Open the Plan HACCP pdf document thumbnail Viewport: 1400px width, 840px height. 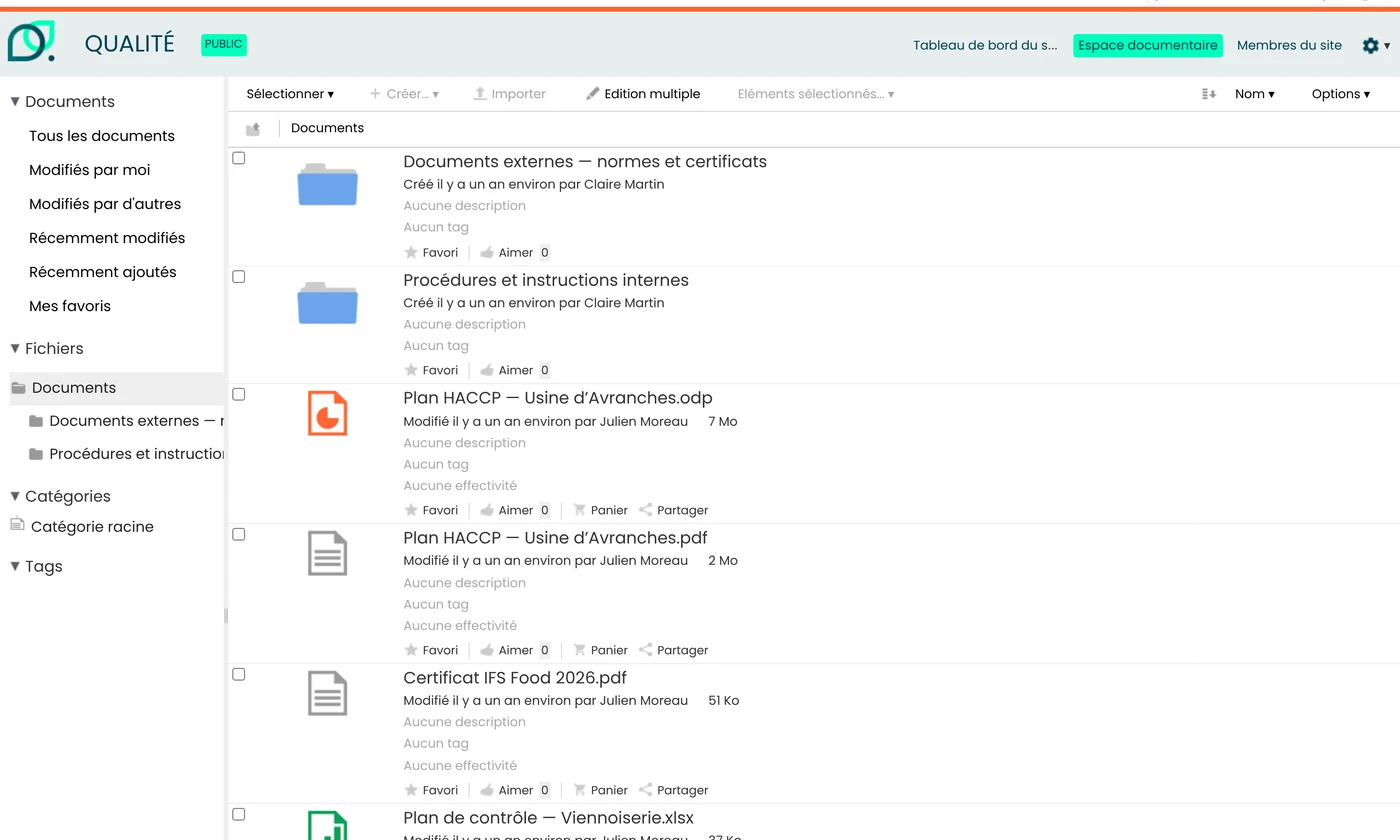tap(327, 554)
